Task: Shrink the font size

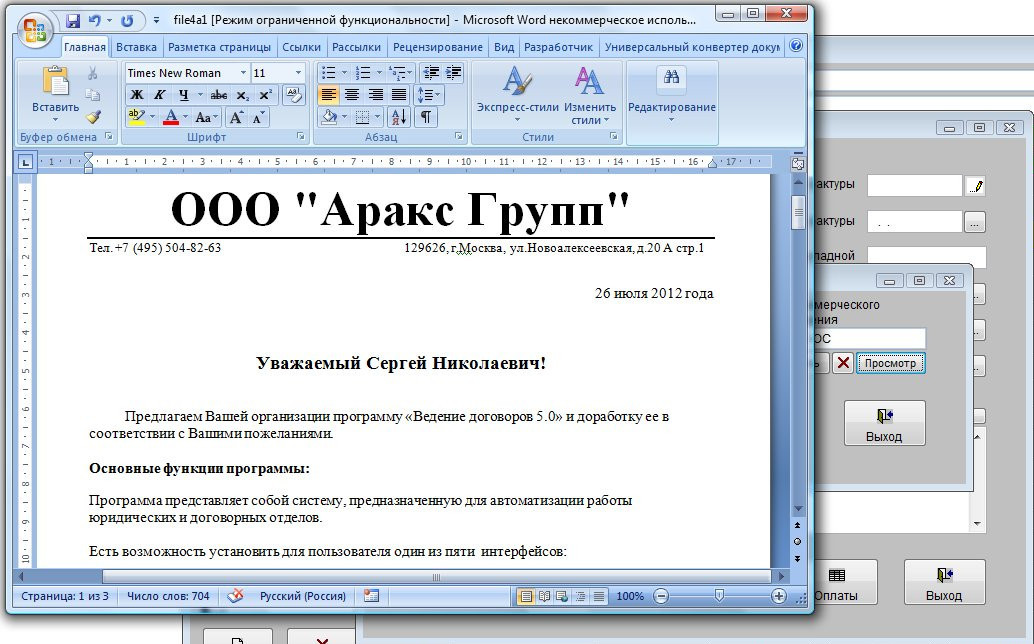Action: [258, 117]
